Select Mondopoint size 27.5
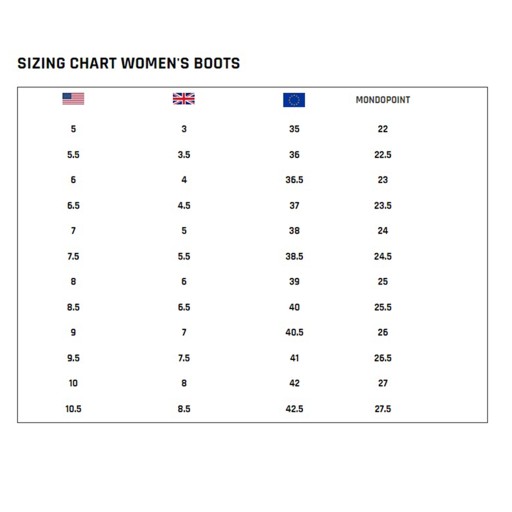Screen dimensions: 512x512 (x=383, y=409)
